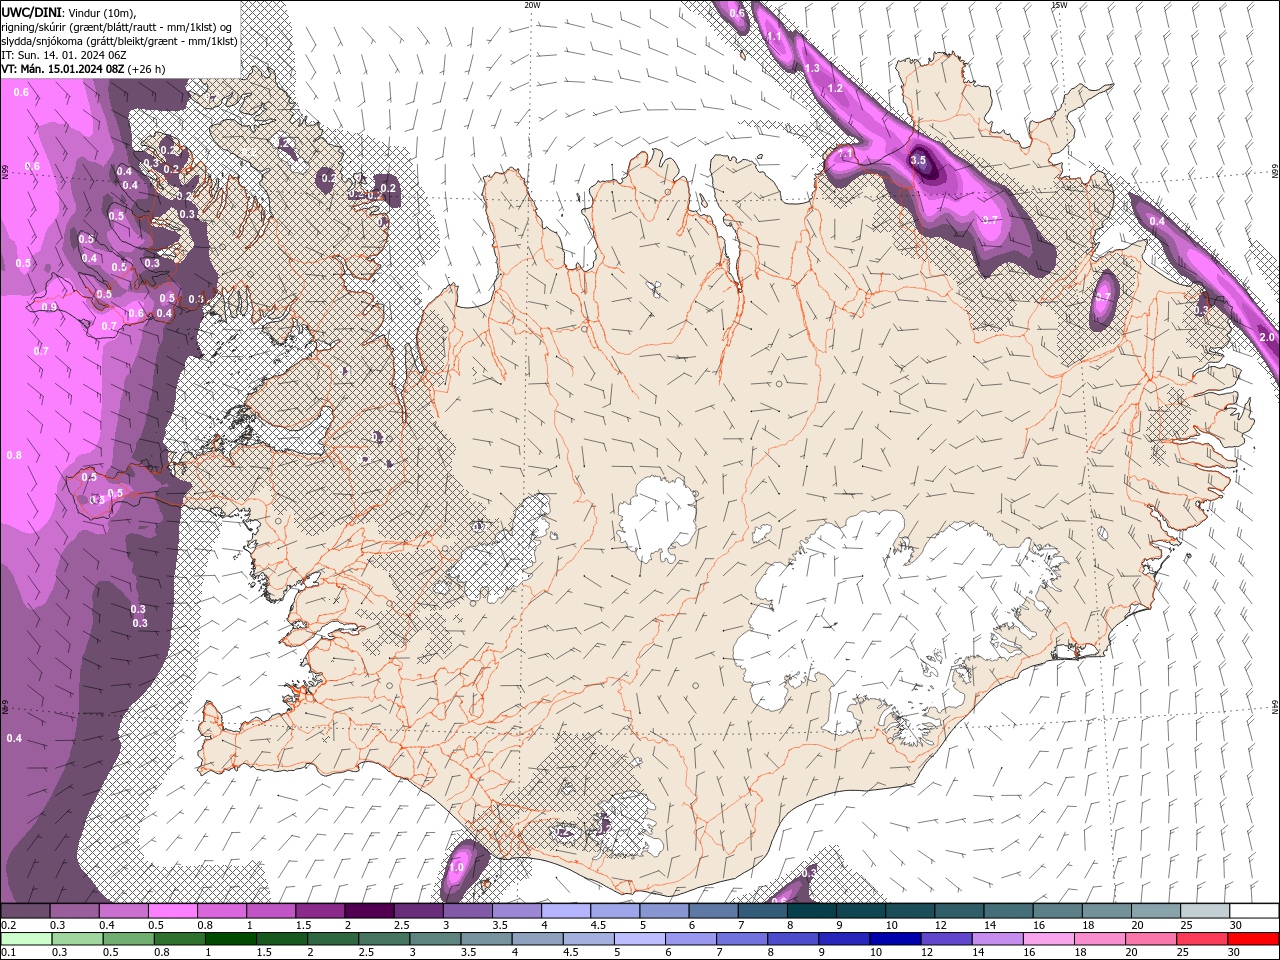Click the 1.0 value off the south coast
The image size is (1280, 960).
(x=456, y=867)
